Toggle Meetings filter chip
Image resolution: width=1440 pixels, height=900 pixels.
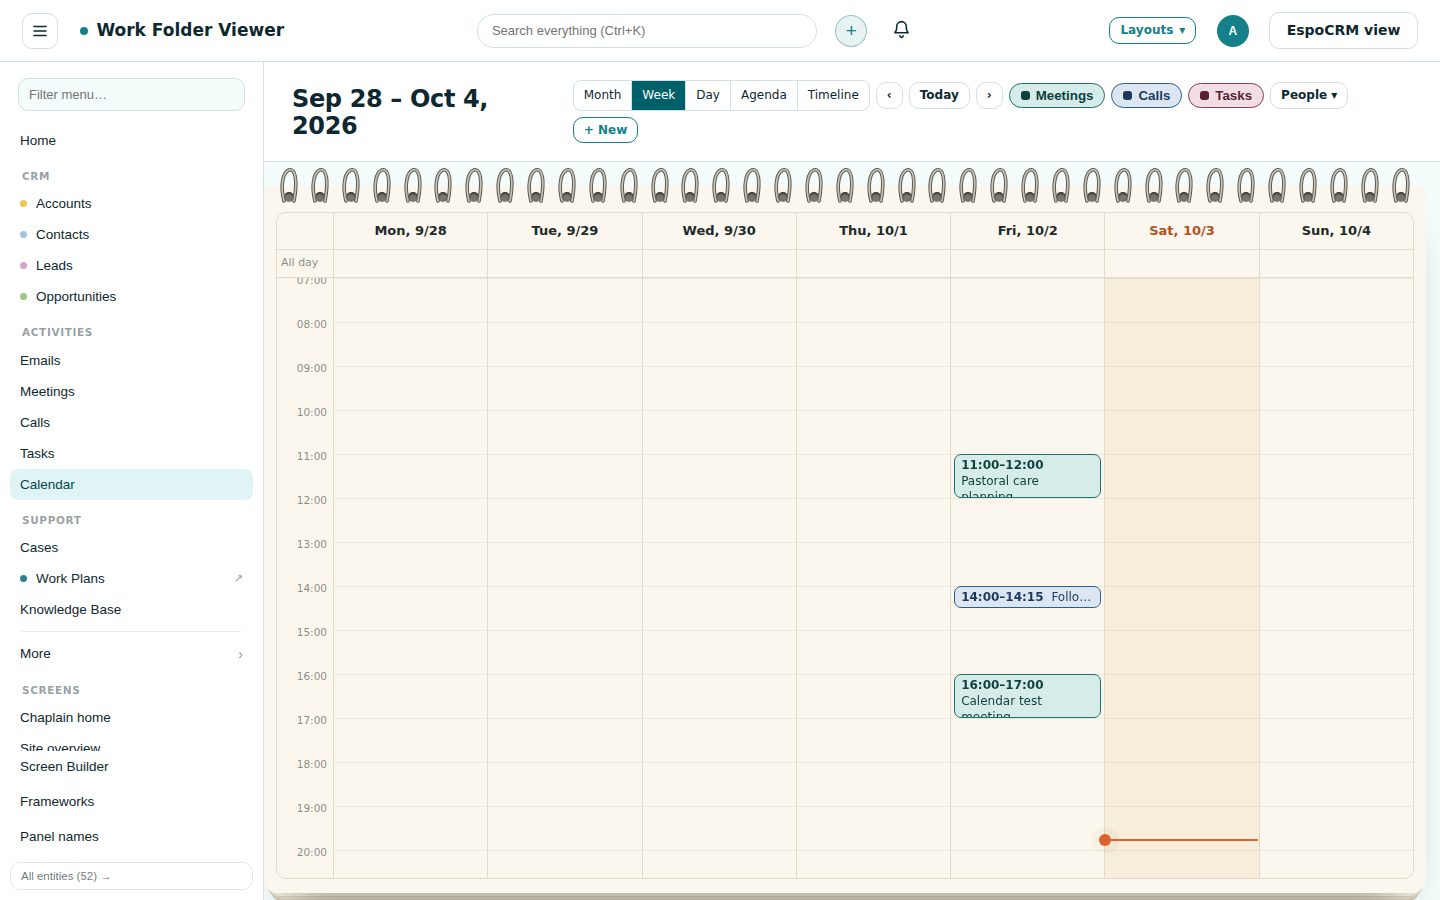1057,95
